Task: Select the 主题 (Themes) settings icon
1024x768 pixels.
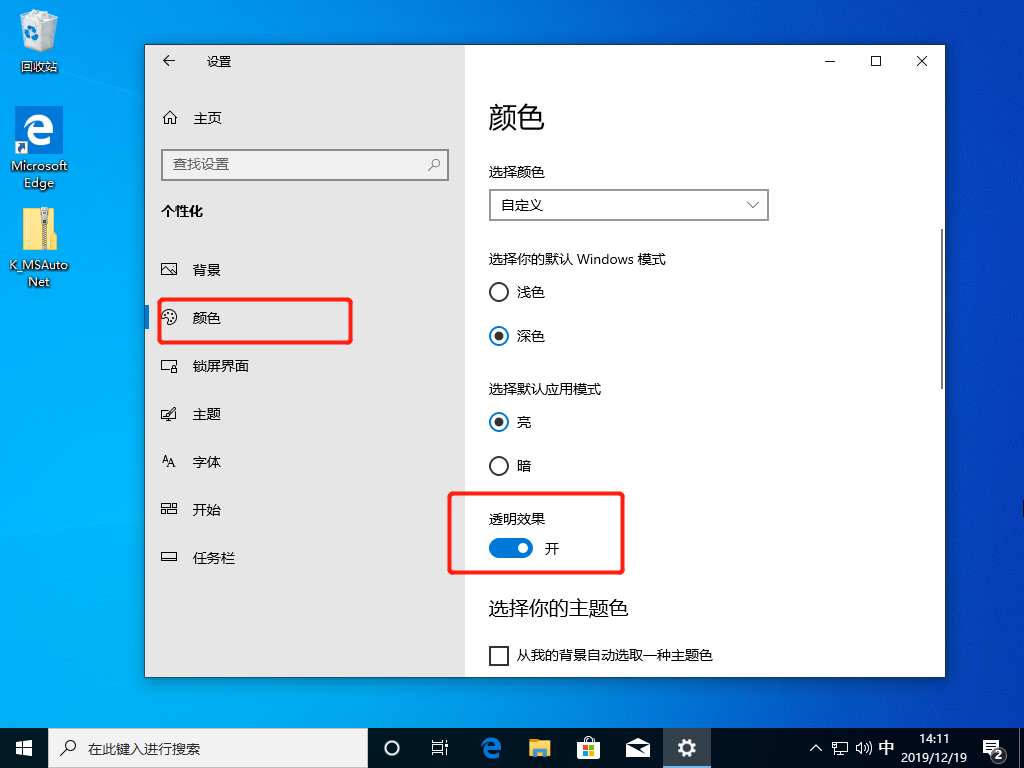Action: (x=170, y=414)
